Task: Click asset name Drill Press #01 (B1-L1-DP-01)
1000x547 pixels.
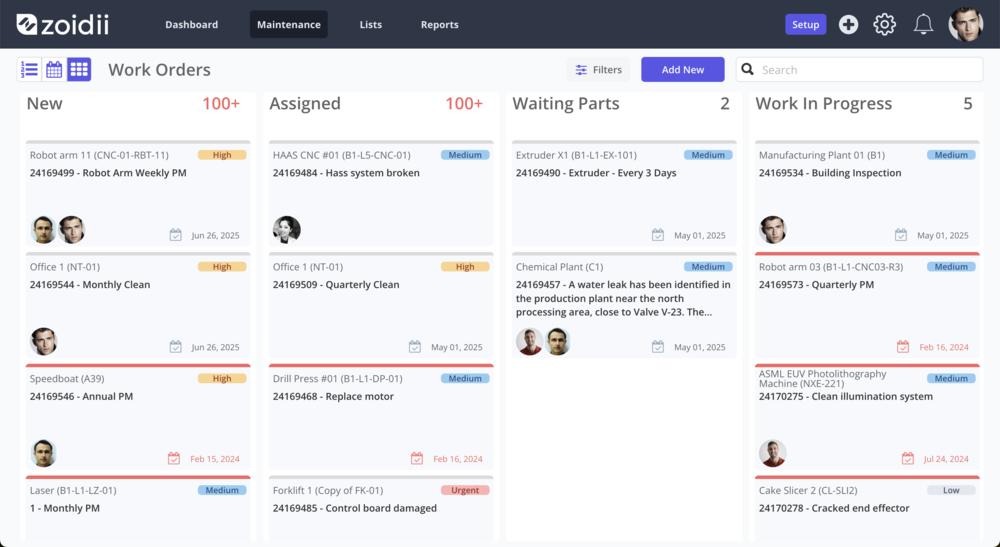Action: coord(337,378)
